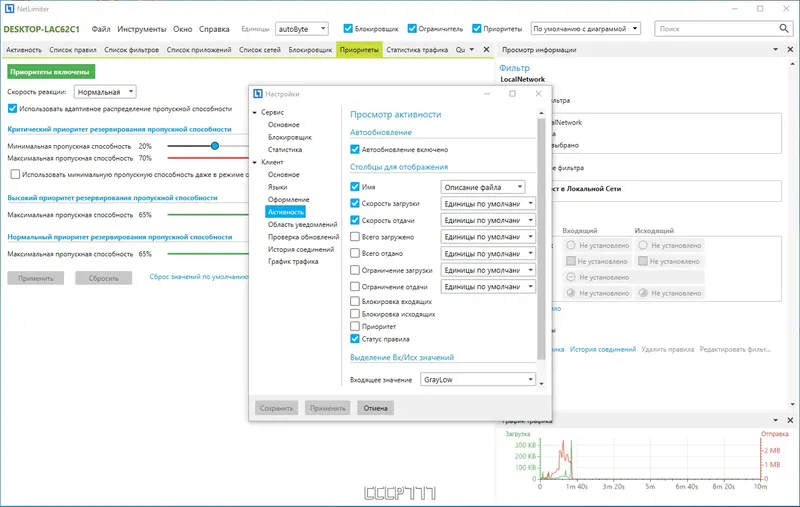Open the Инструменты menu
Viewport: 800px width, 507px height.
[142, 29]
